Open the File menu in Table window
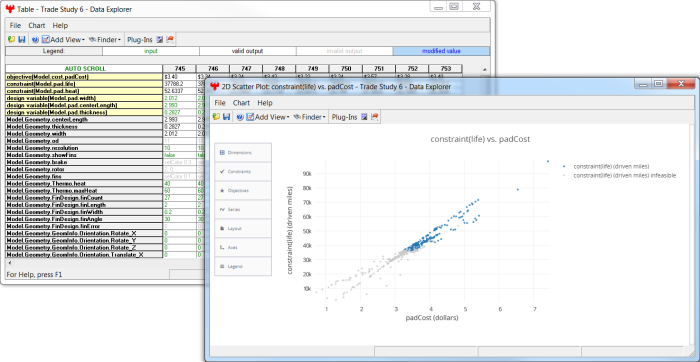 click(x=16, y=25)
